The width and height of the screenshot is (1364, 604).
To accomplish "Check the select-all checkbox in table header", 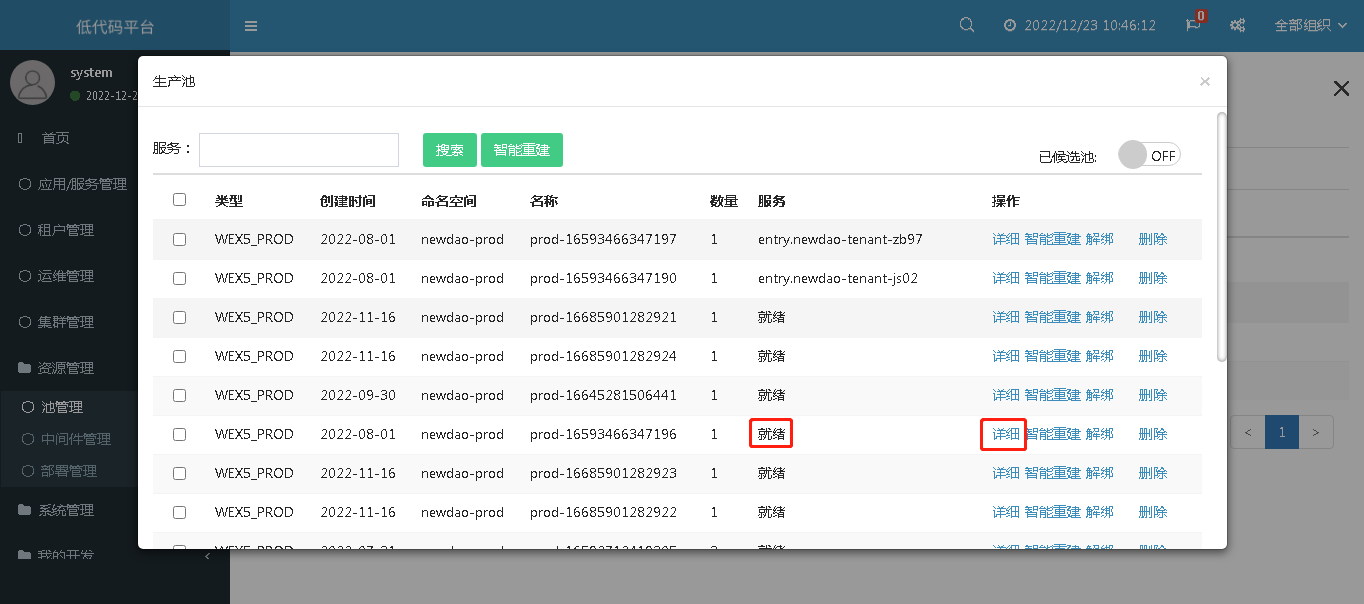I will click(180, 200).
